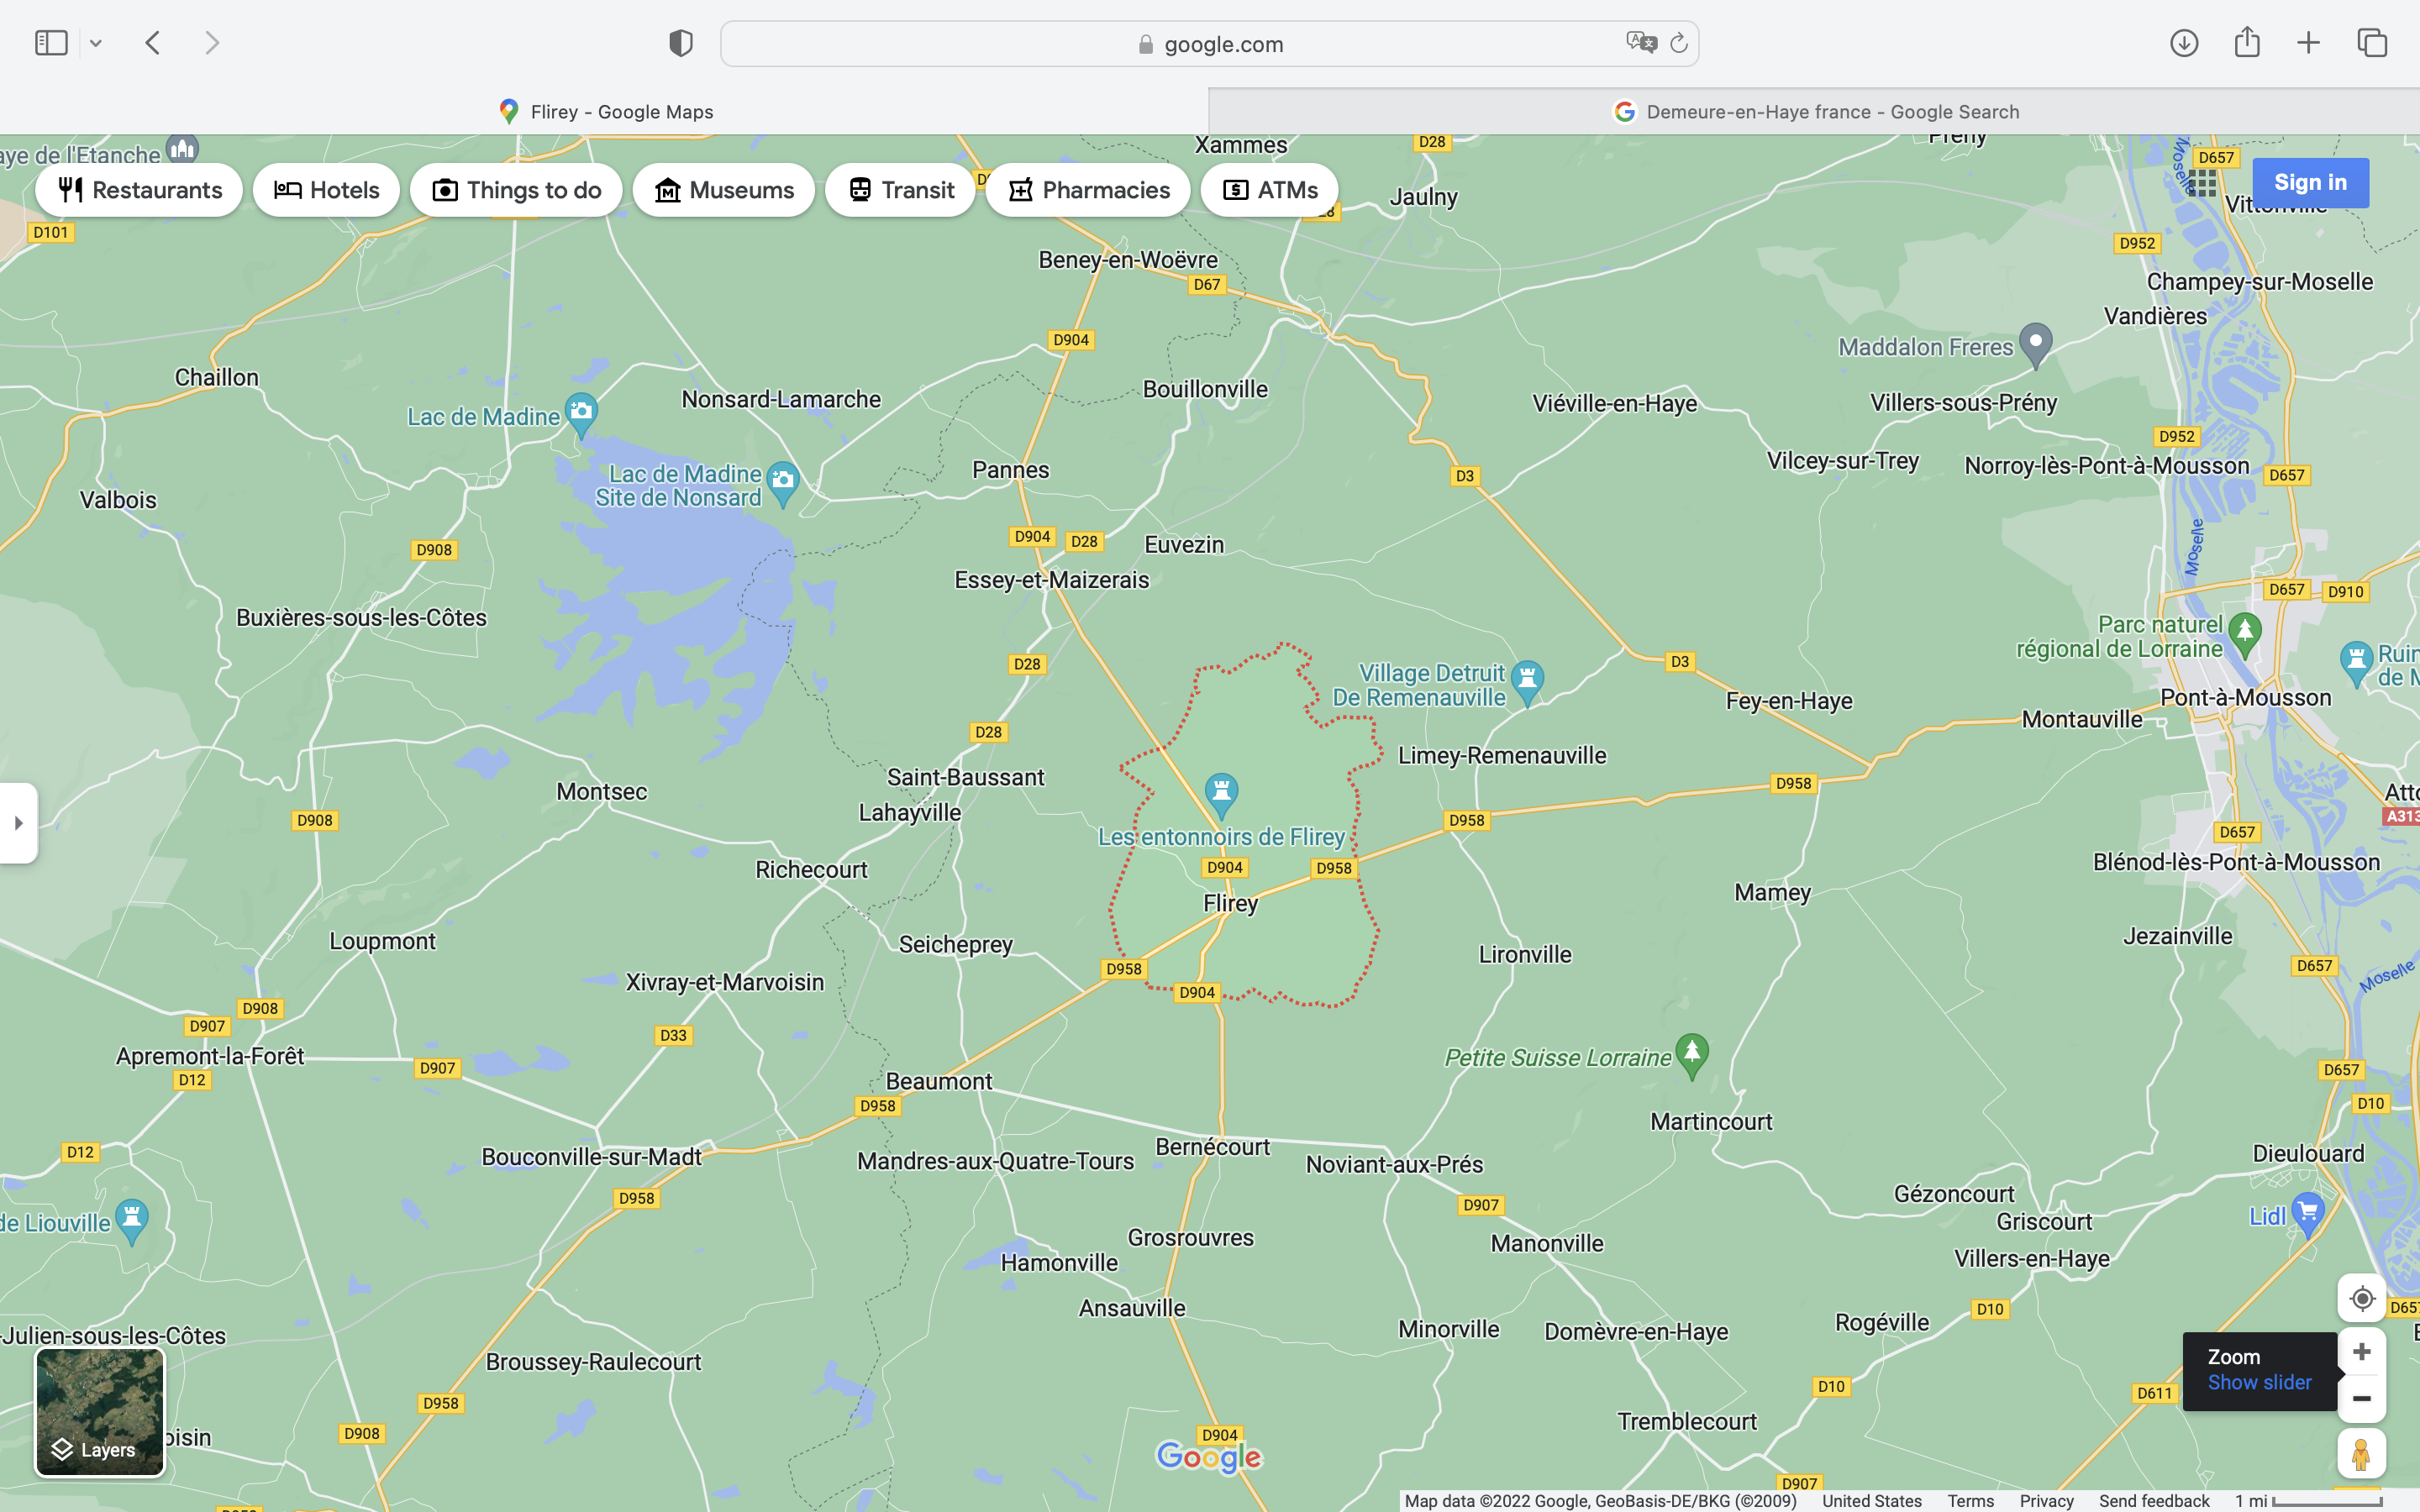Click the Safari translate page icon

[1641, 43]
